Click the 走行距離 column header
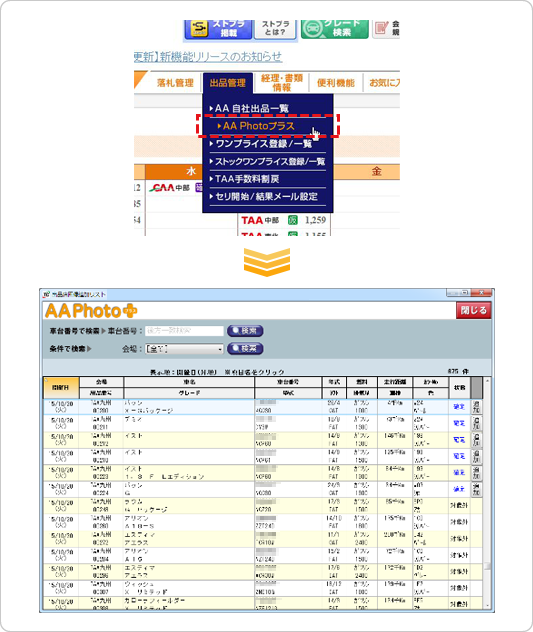Viewport: 533px width, 632px height. tap(395, 382)
